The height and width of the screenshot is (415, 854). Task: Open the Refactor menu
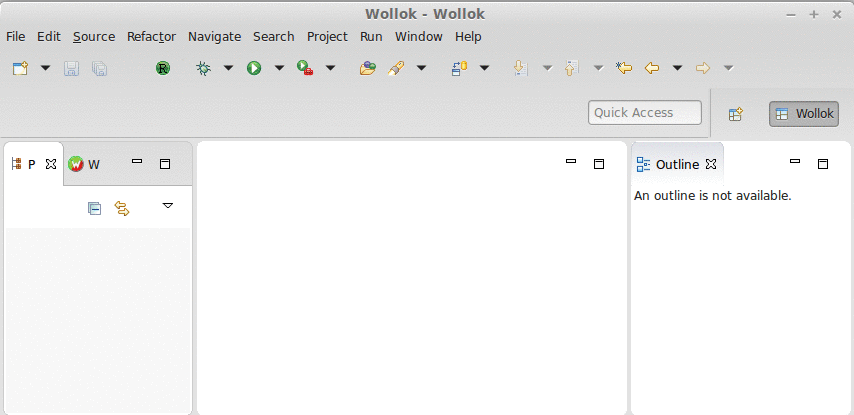[151, 36]
